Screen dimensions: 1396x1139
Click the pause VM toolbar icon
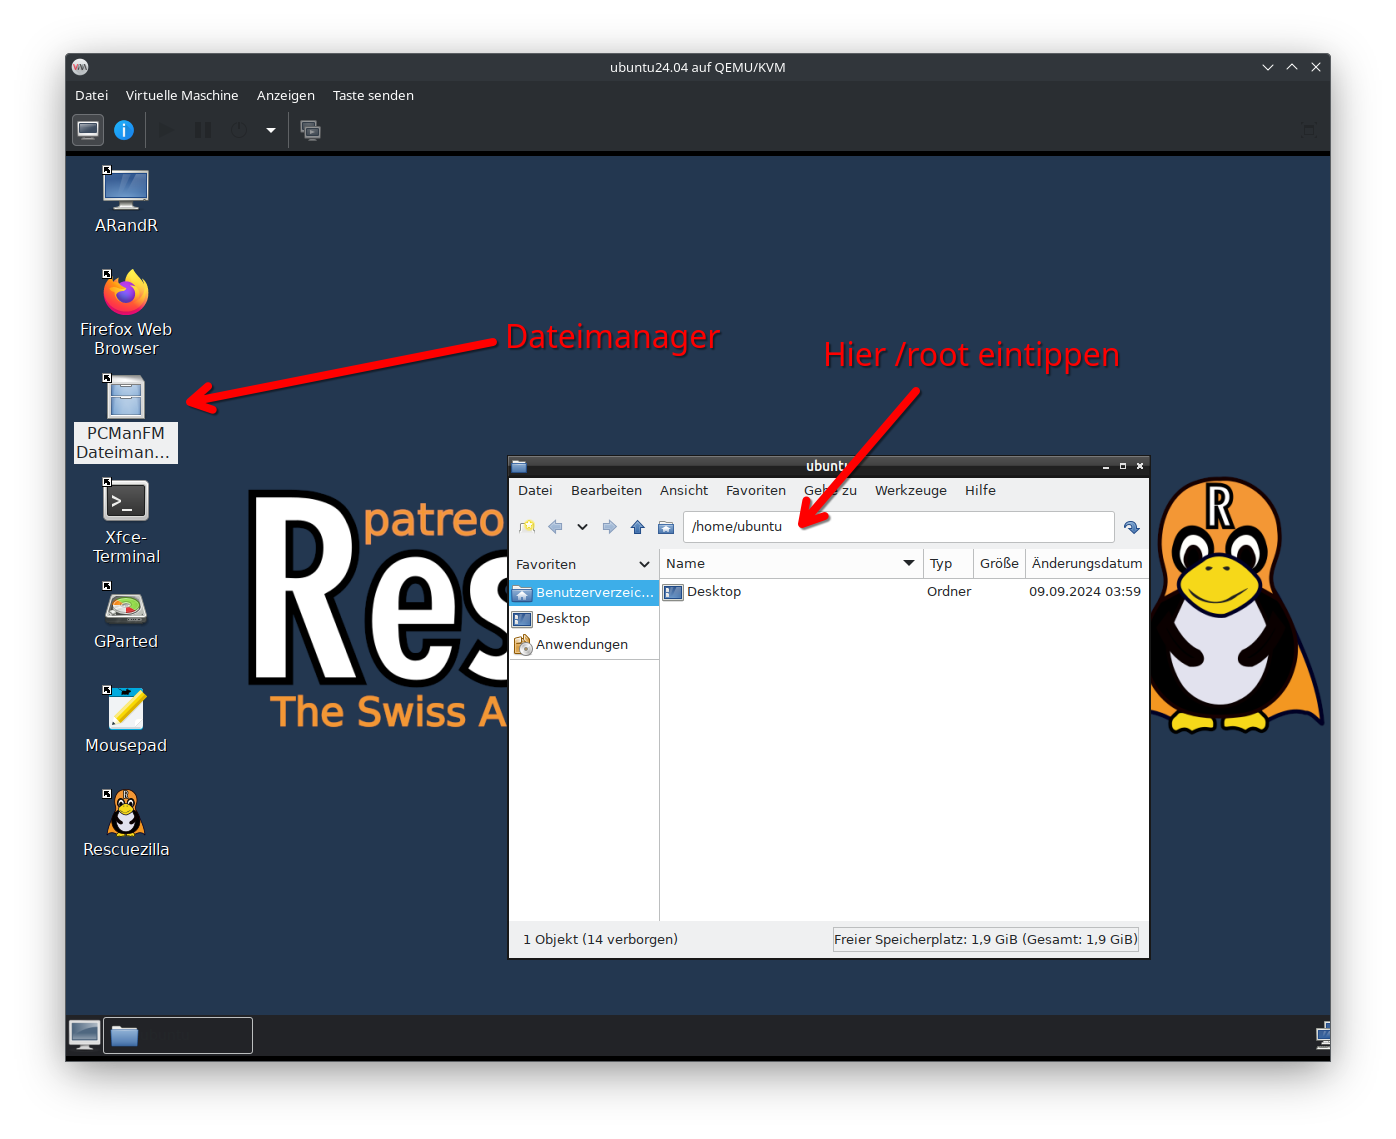tap(203, 130)
